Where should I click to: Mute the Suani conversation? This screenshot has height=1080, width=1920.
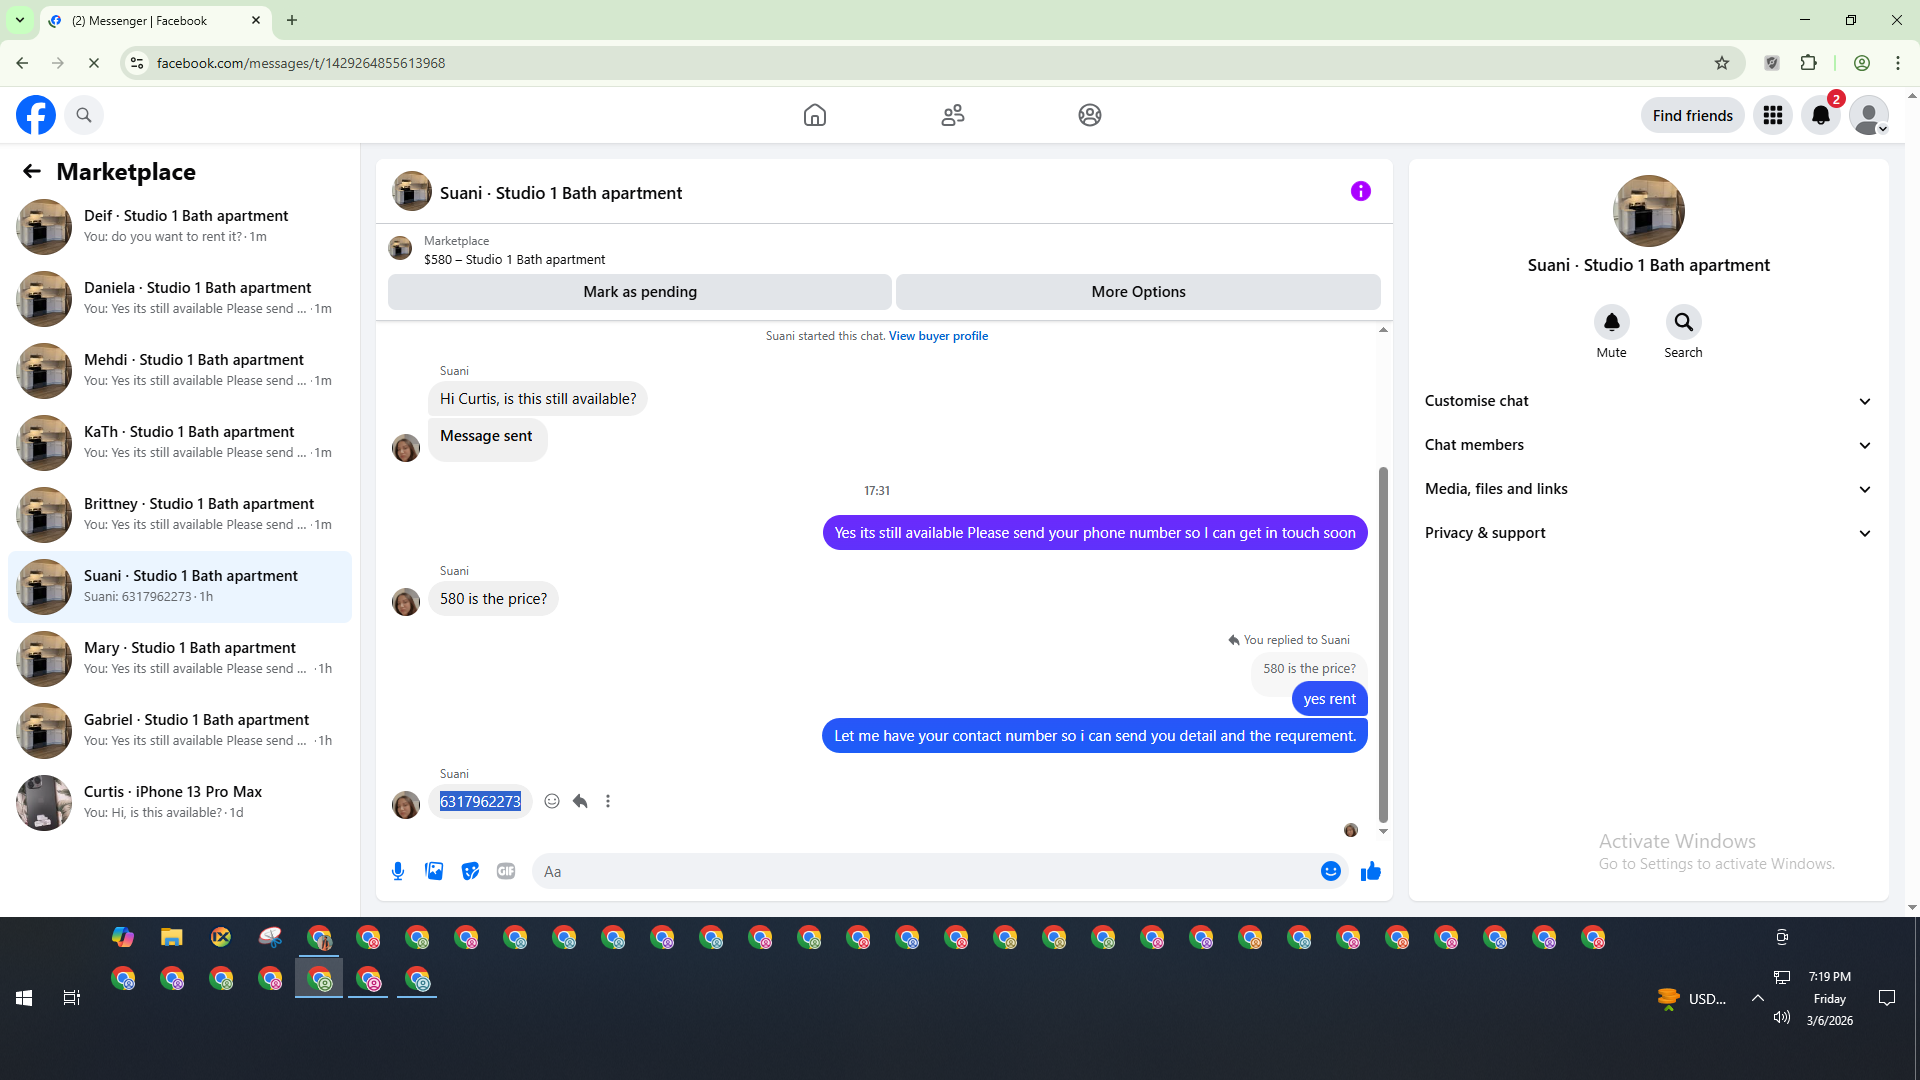pos(1611,323)
